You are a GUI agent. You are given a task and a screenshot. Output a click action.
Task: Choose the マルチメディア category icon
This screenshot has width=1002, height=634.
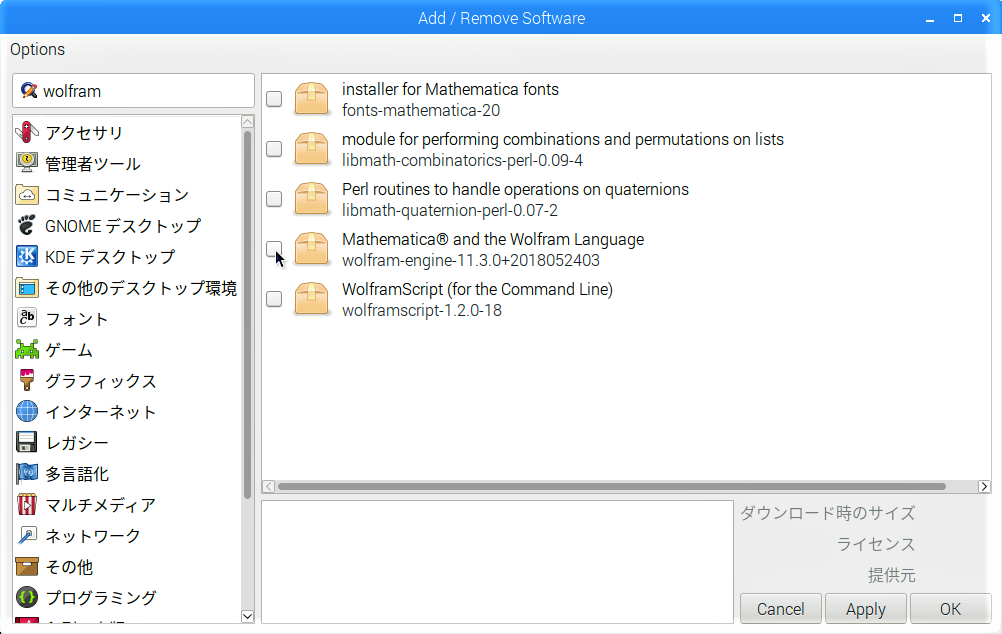click(27, 505)
